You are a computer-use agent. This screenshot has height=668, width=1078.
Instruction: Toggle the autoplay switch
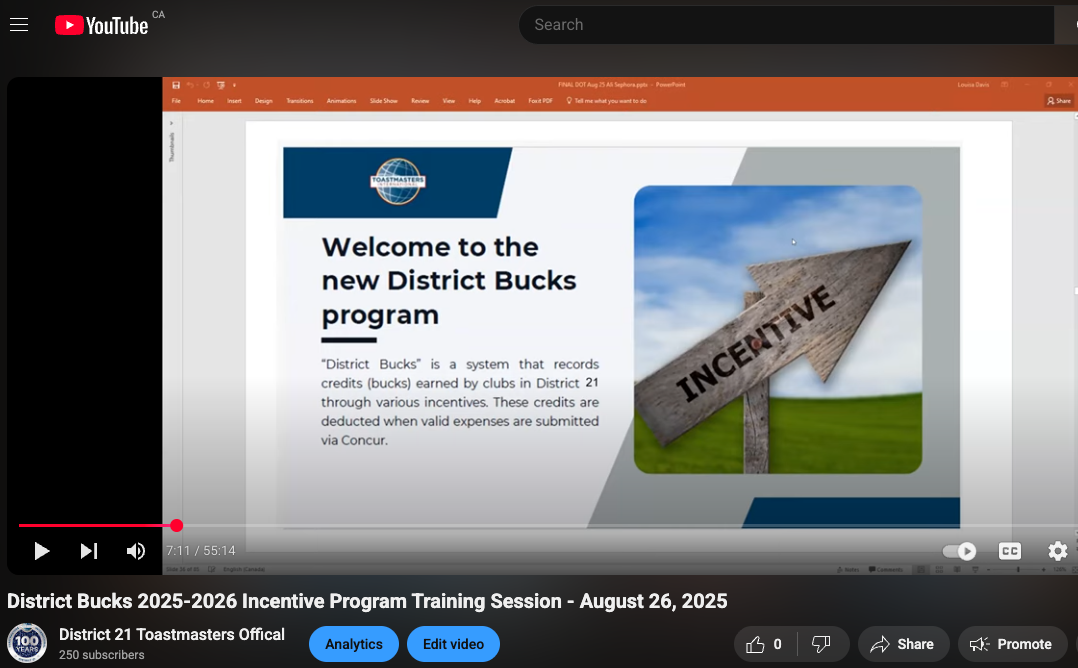coord(959,551)
